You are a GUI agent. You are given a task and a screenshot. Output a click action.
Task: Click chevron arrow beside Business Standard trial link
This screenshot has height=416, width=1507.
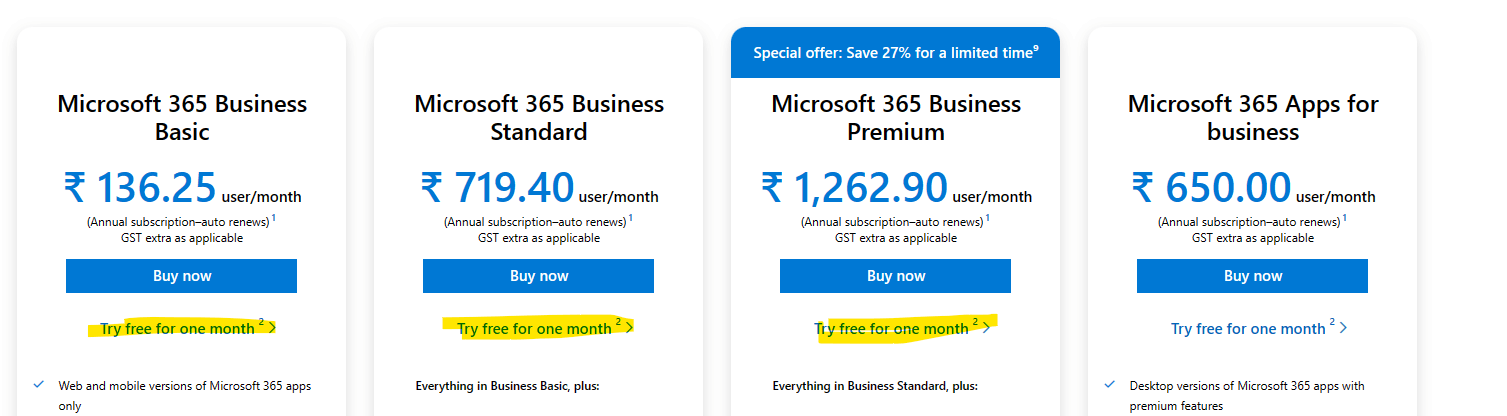pos(630,328)
